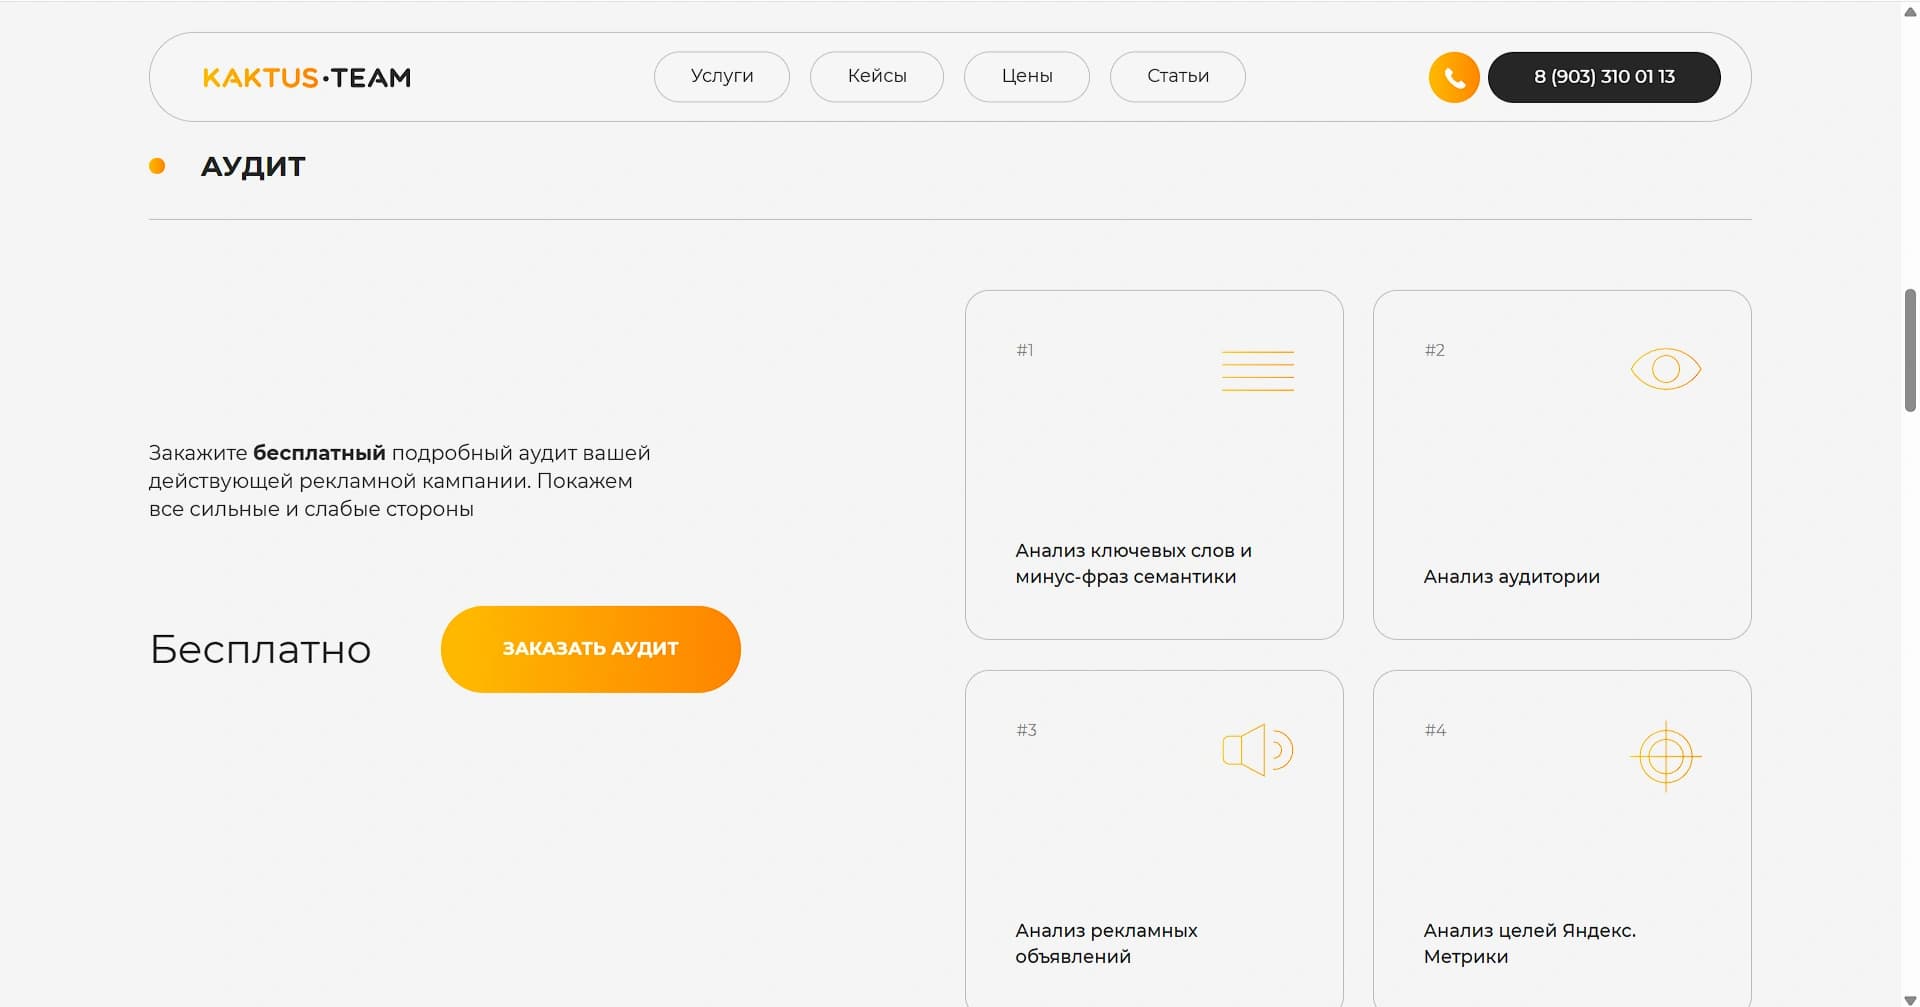Click the eye icon on card #2
Screen dimensions: 1920x1007
click(1665, 368)
